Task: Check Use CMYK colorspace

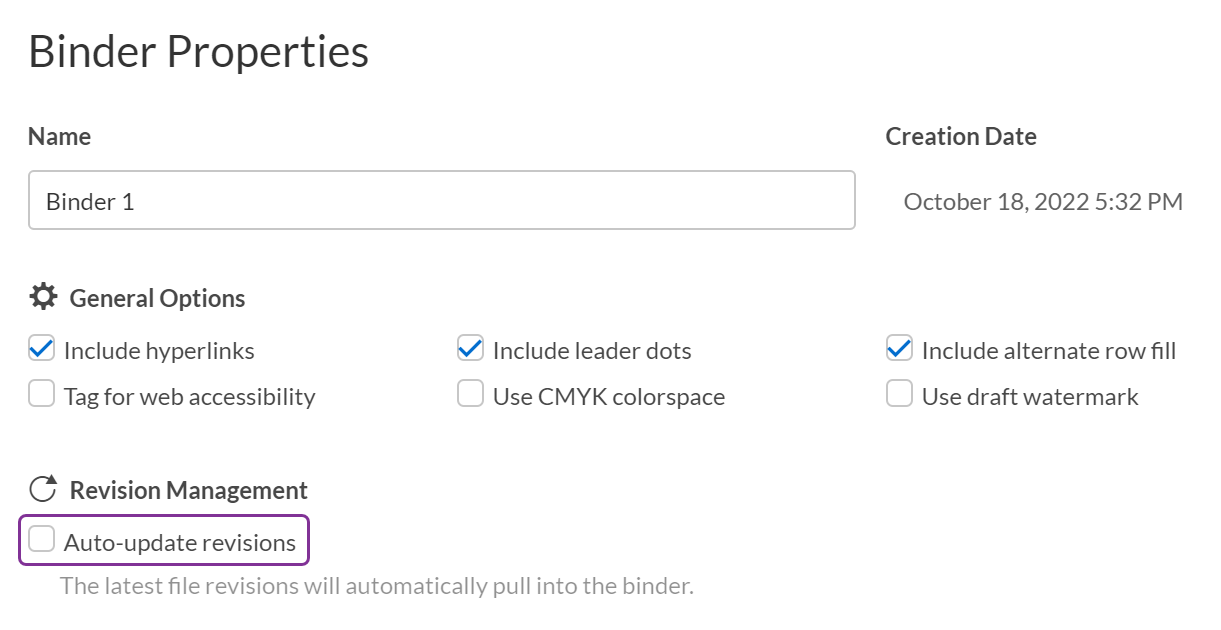Action: [470, 394]
